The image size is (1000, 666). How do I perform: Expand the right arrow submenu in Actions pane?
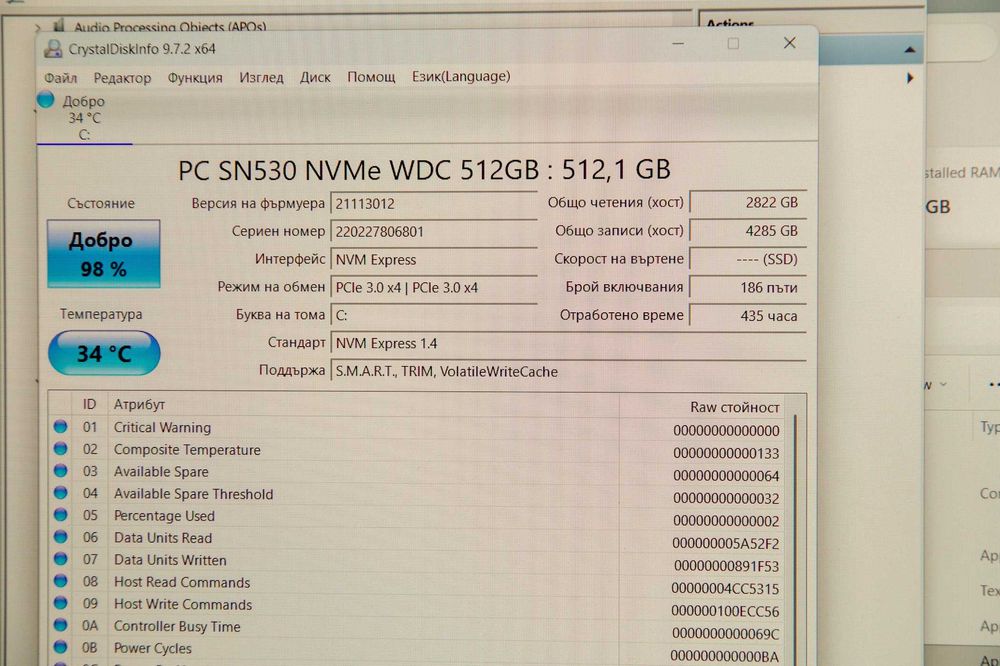coord(910,78)
